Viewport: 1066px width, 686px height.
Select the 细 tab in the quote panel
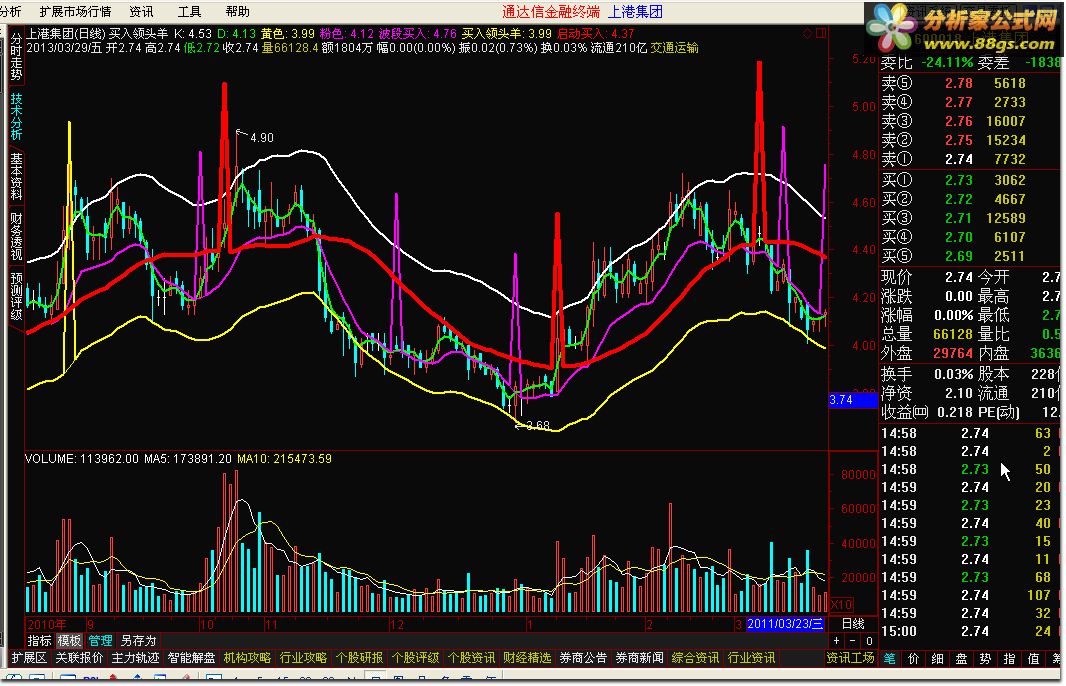938,658
